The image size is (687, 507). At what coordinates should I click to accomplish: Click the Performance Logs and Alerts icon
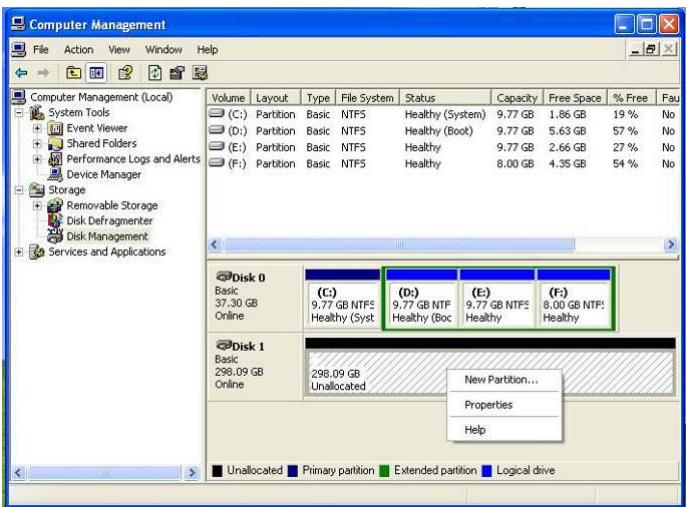point(55,159)
